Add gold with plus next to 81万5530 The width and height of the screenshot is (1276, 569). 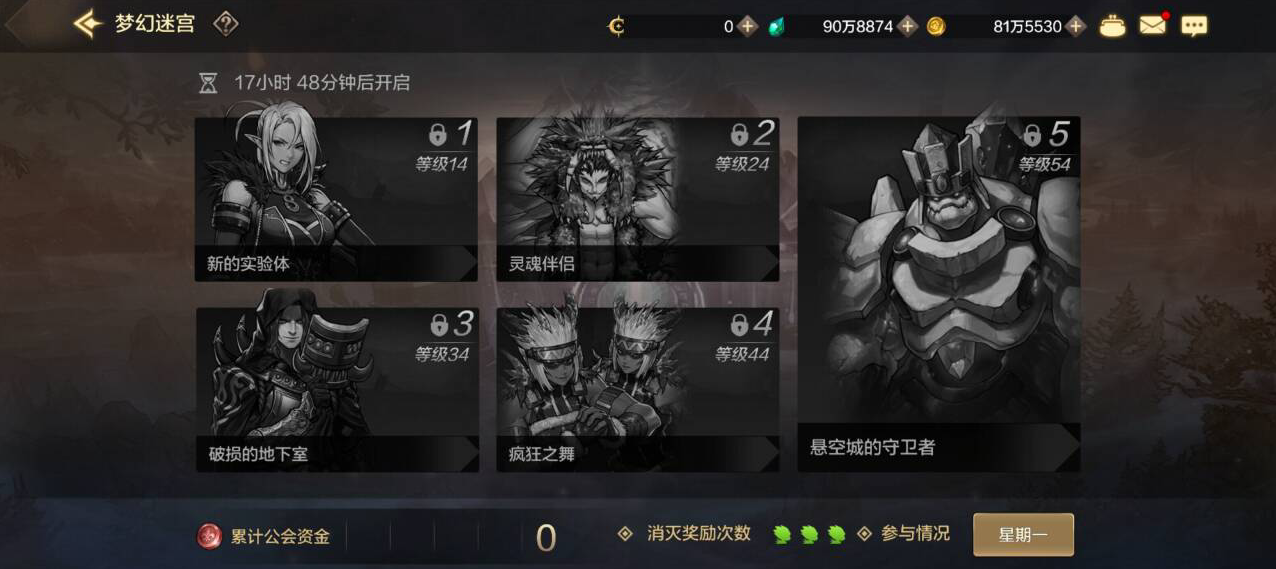1076,26
